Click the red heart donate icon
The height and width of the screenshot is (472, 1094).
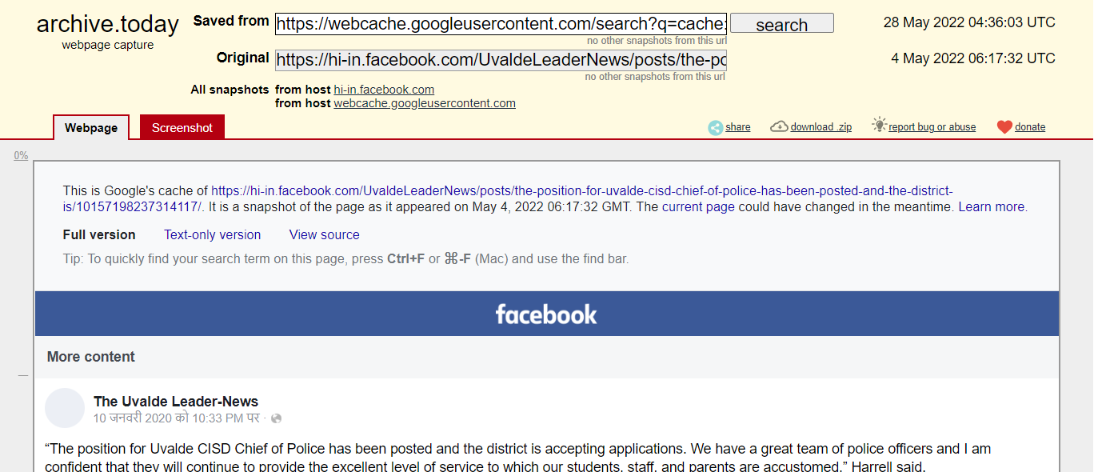[1004, 128]
